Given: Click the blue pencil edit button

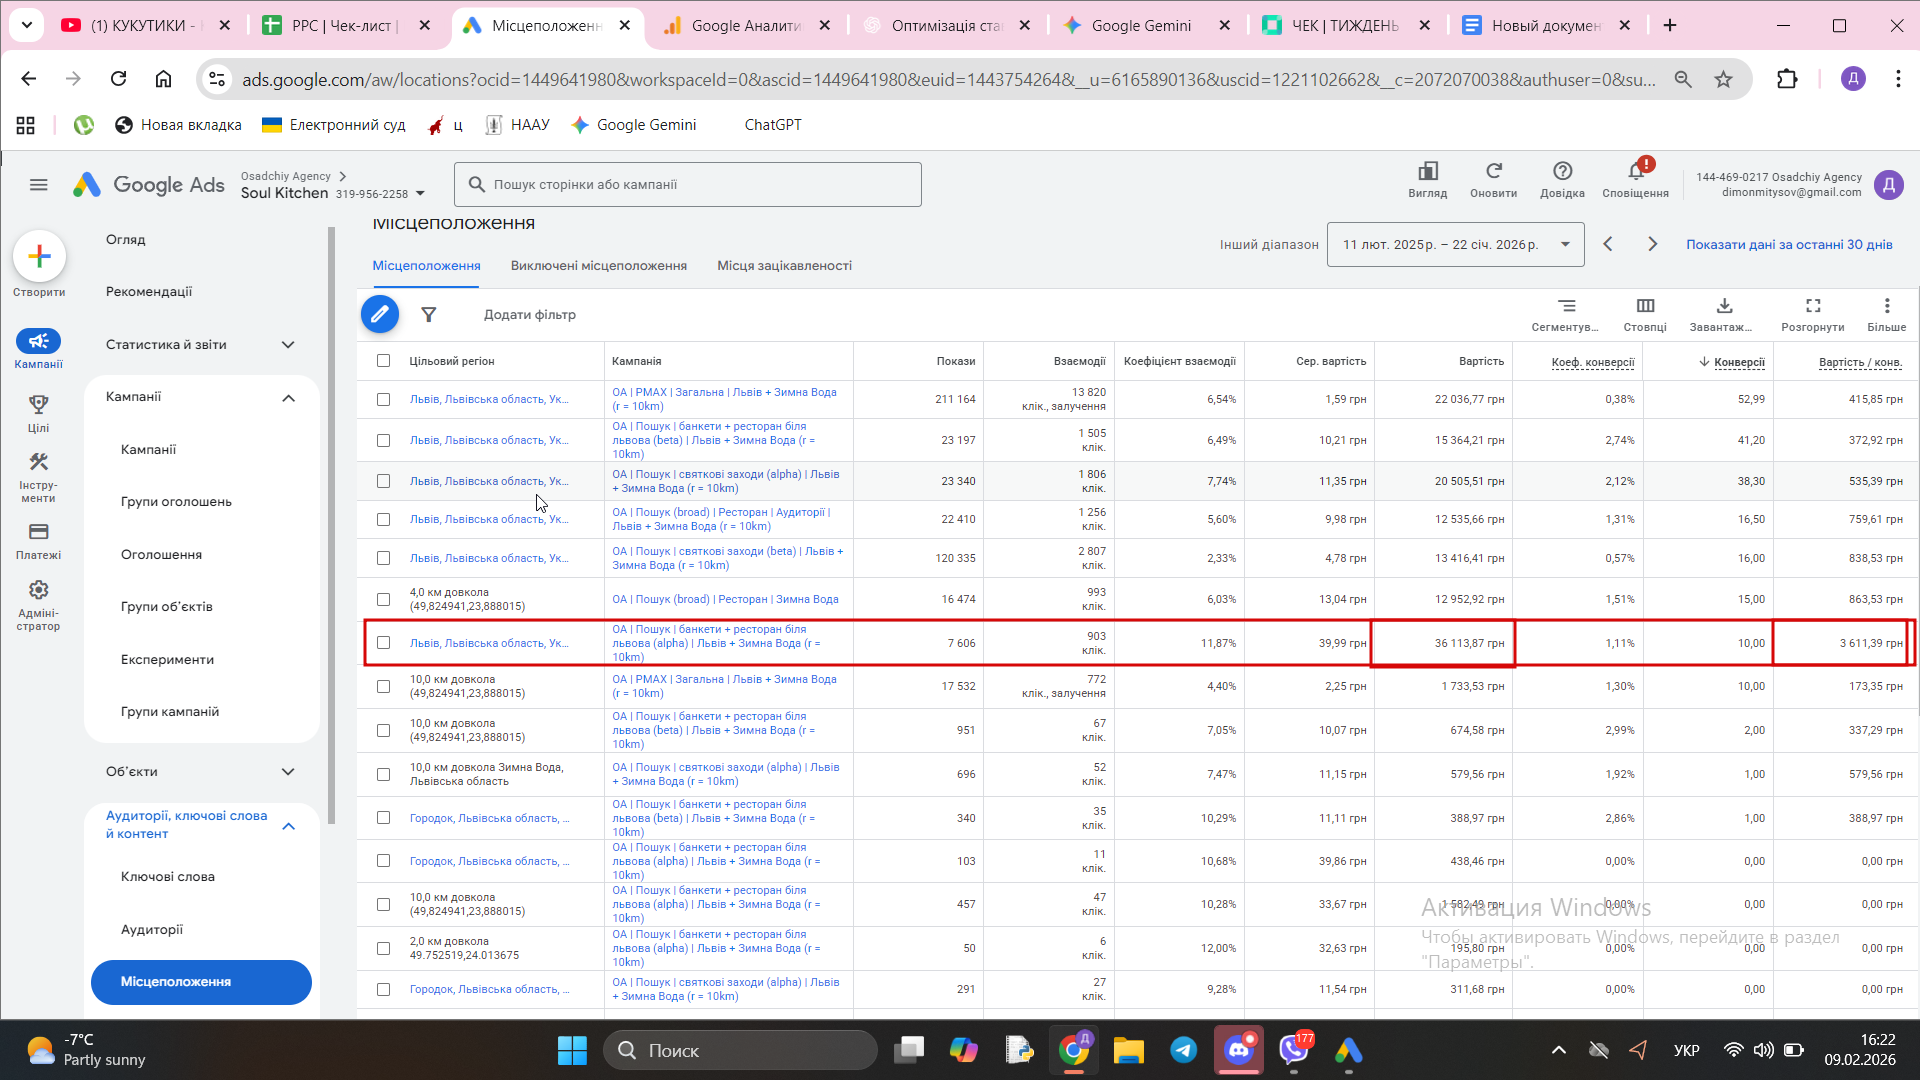Looking at the screenshot, I should pyautogui.click(x=380, y=315).
